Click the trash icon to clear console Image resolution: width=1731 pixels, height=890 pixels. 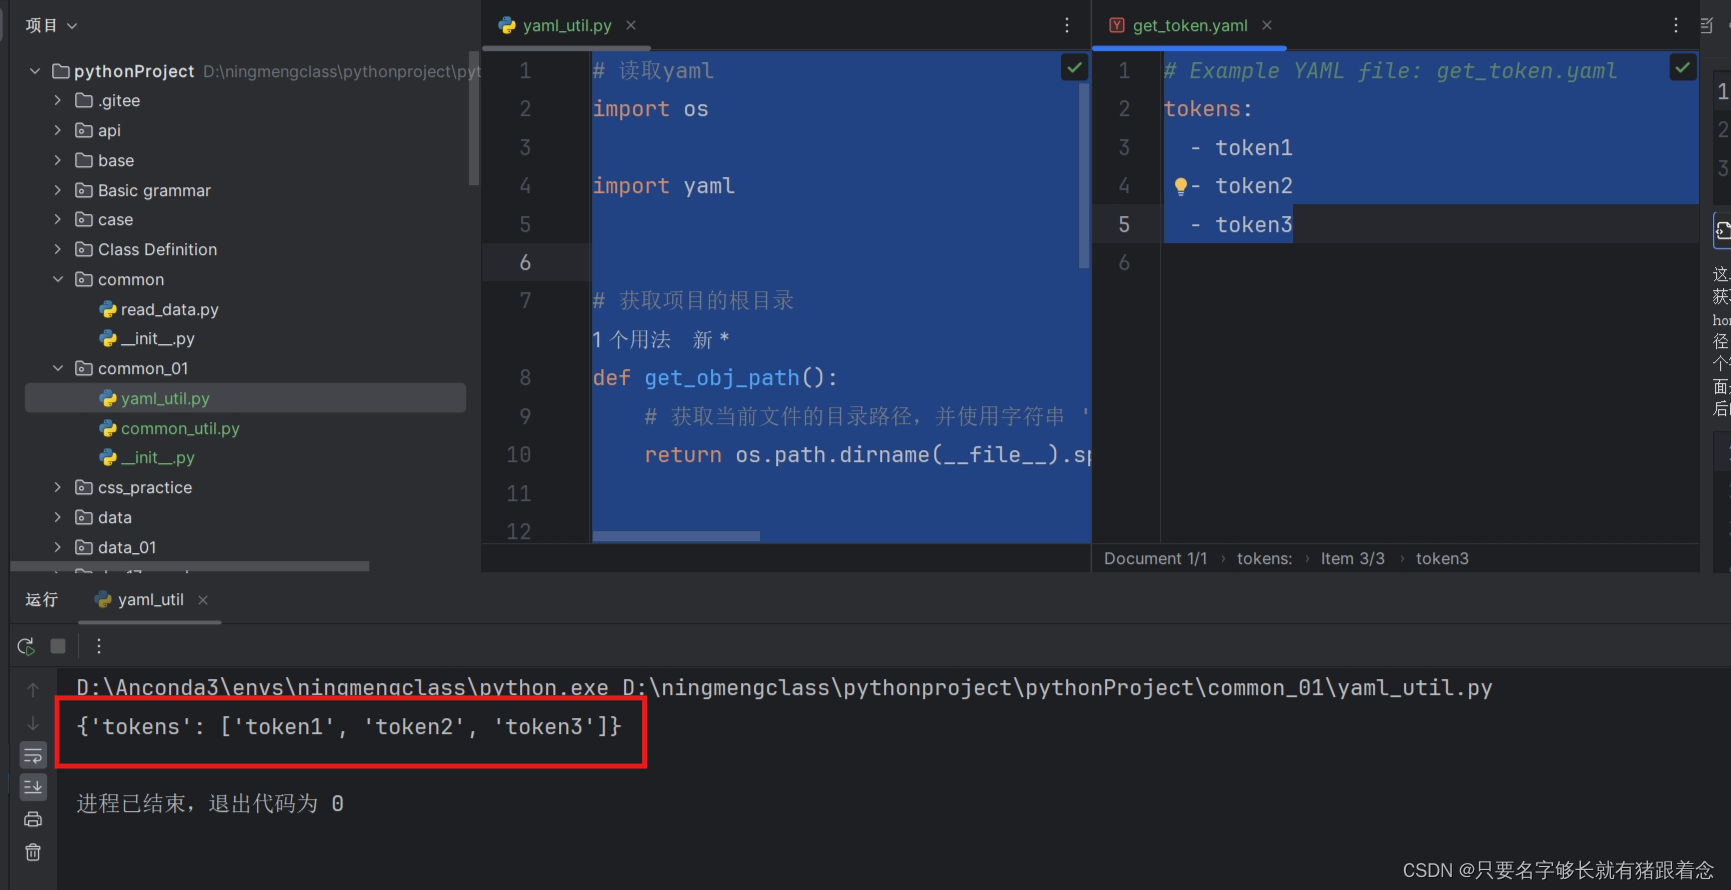point(33,852)
